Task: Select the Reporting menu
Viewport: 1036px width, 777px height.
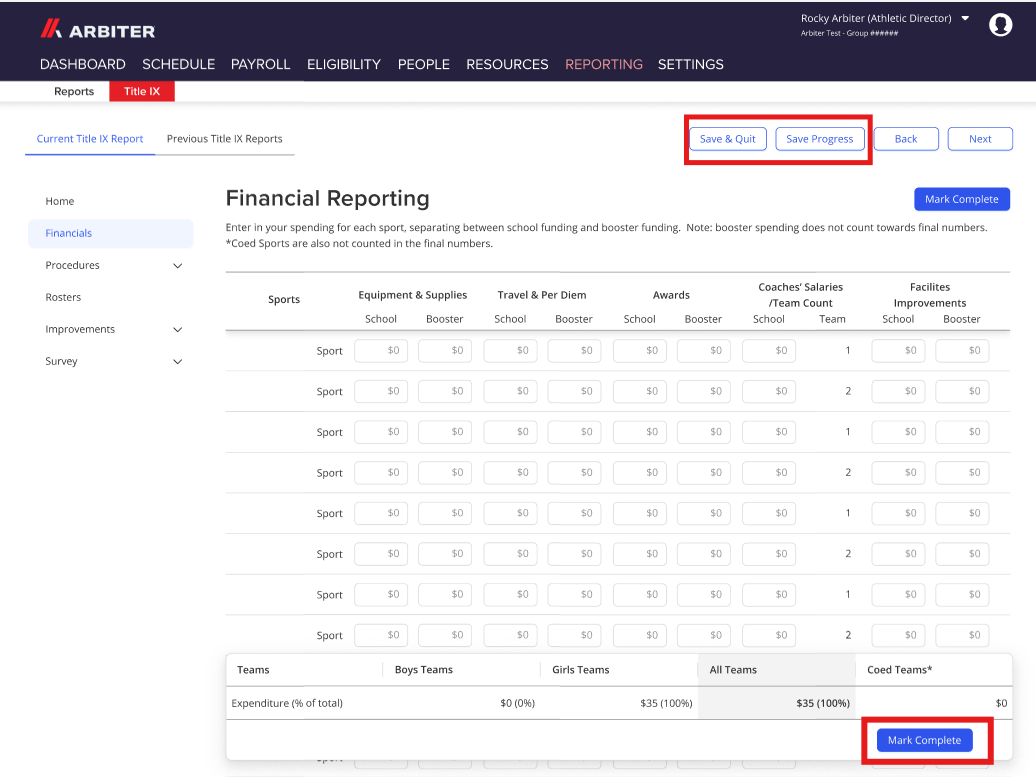Action: point(604,64)
